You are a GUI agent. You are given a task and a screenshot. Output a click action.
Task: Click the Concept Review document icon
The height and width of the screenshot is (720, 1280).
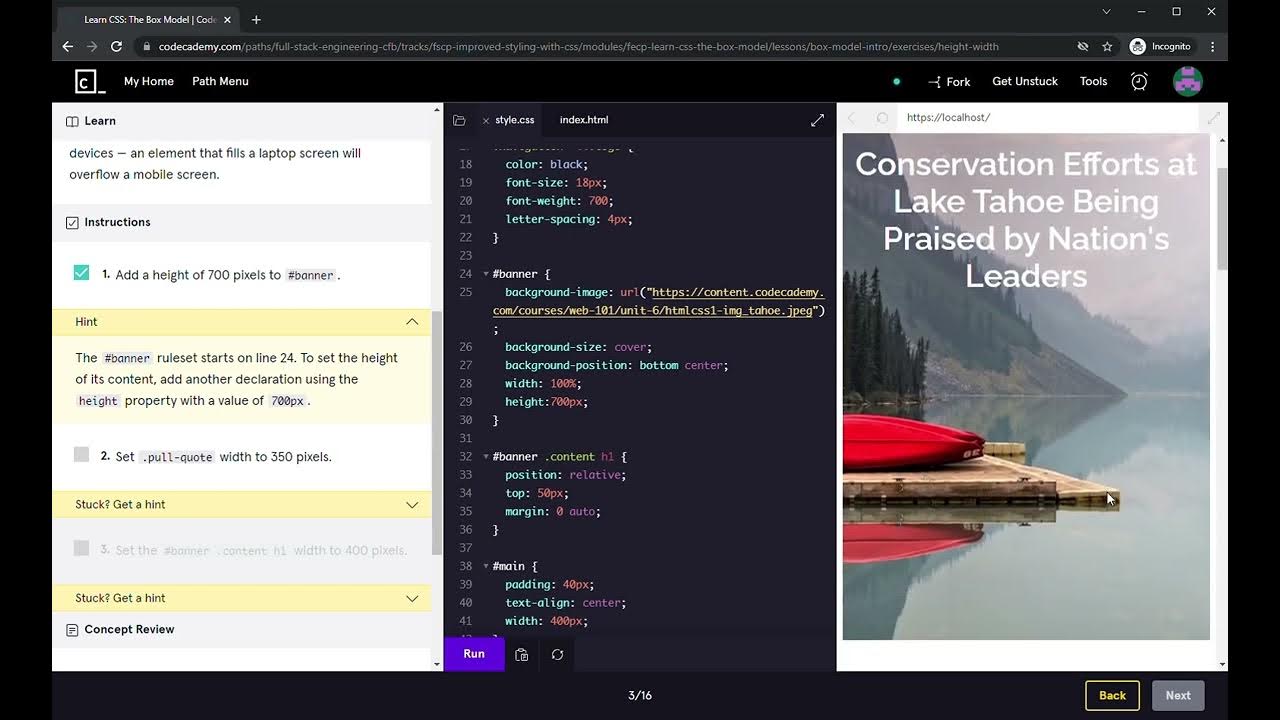pyautogui.click(x=72, y=630)
